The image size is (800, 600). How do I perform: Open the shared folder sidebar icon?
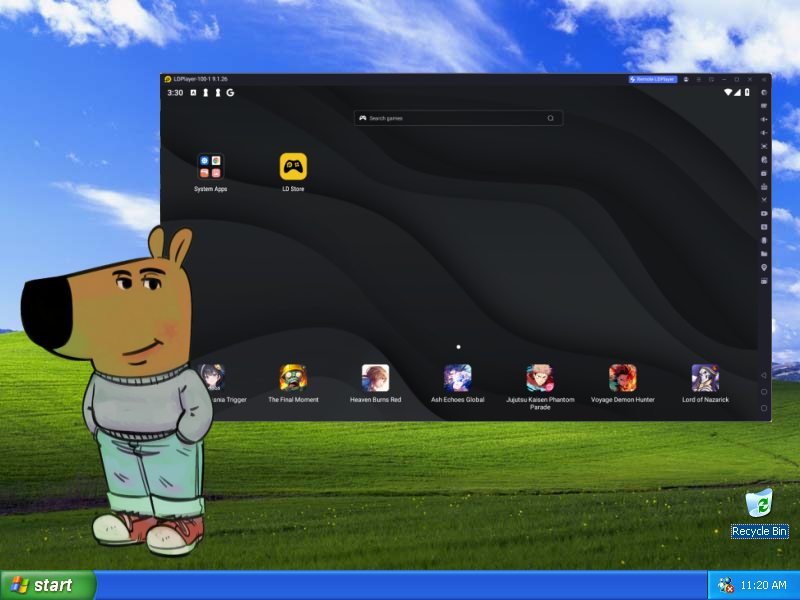(x=764, y=254)
